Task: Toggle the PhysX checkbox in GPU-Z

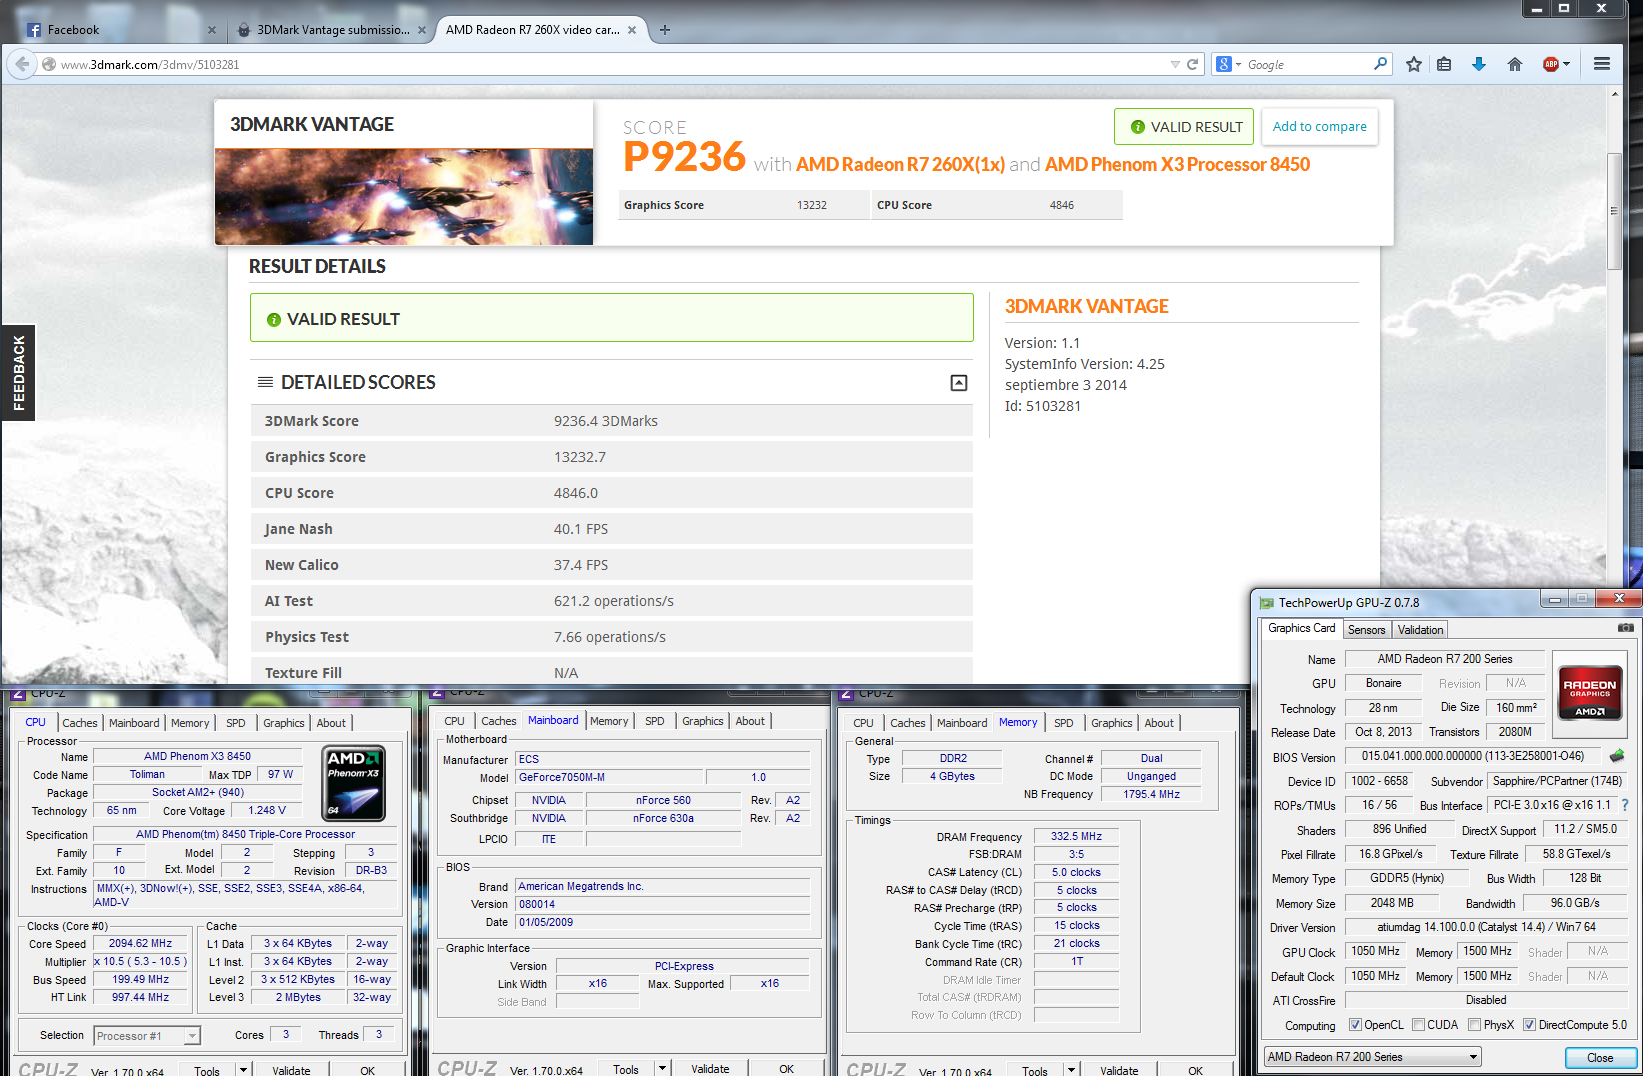Action: click(x=1474, y=1025)
